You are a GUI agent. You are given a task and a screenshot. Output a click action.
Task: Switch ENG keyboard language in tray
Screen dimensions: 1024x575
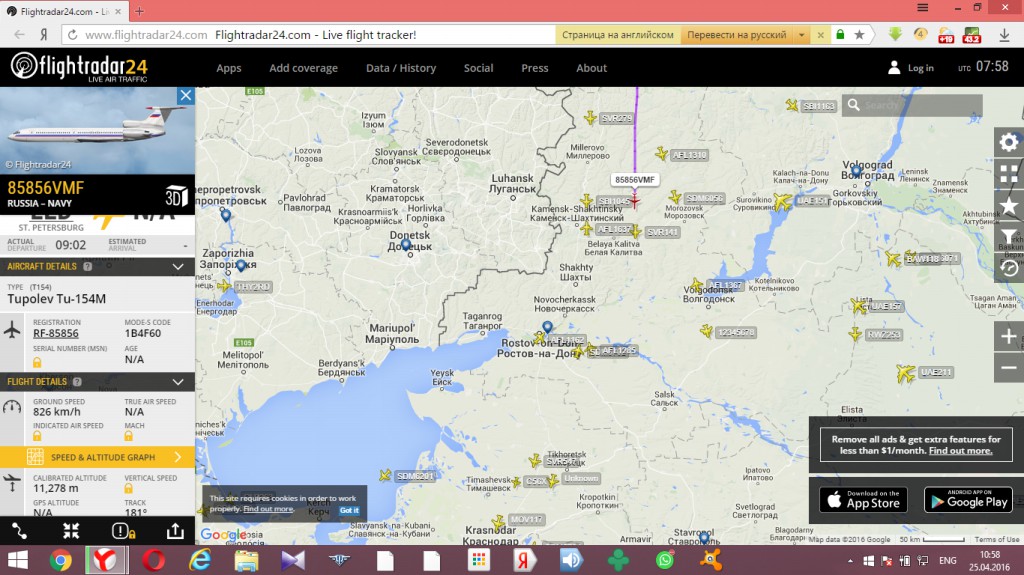(x=948, y=561)
